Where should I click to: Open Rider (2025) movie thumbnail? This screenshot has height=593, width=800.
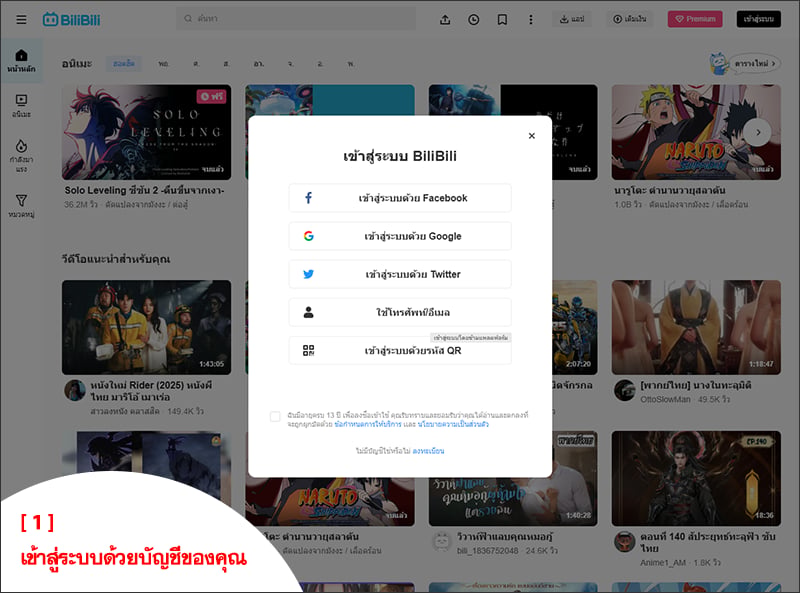[x=146, y=327]
